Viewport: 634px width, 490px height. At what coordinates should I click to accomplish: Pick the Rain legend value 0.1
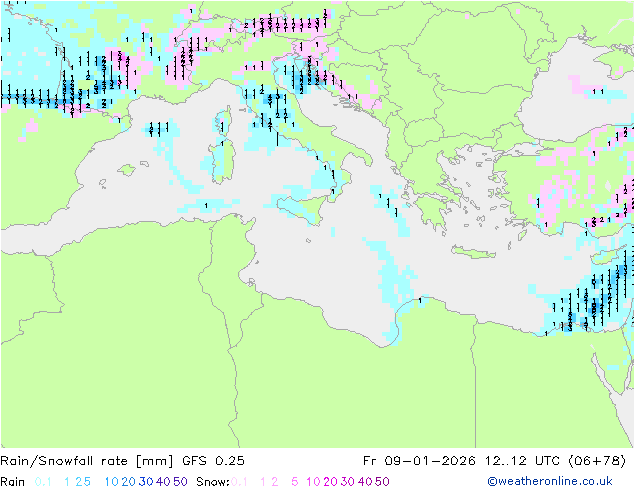(43, 482)
